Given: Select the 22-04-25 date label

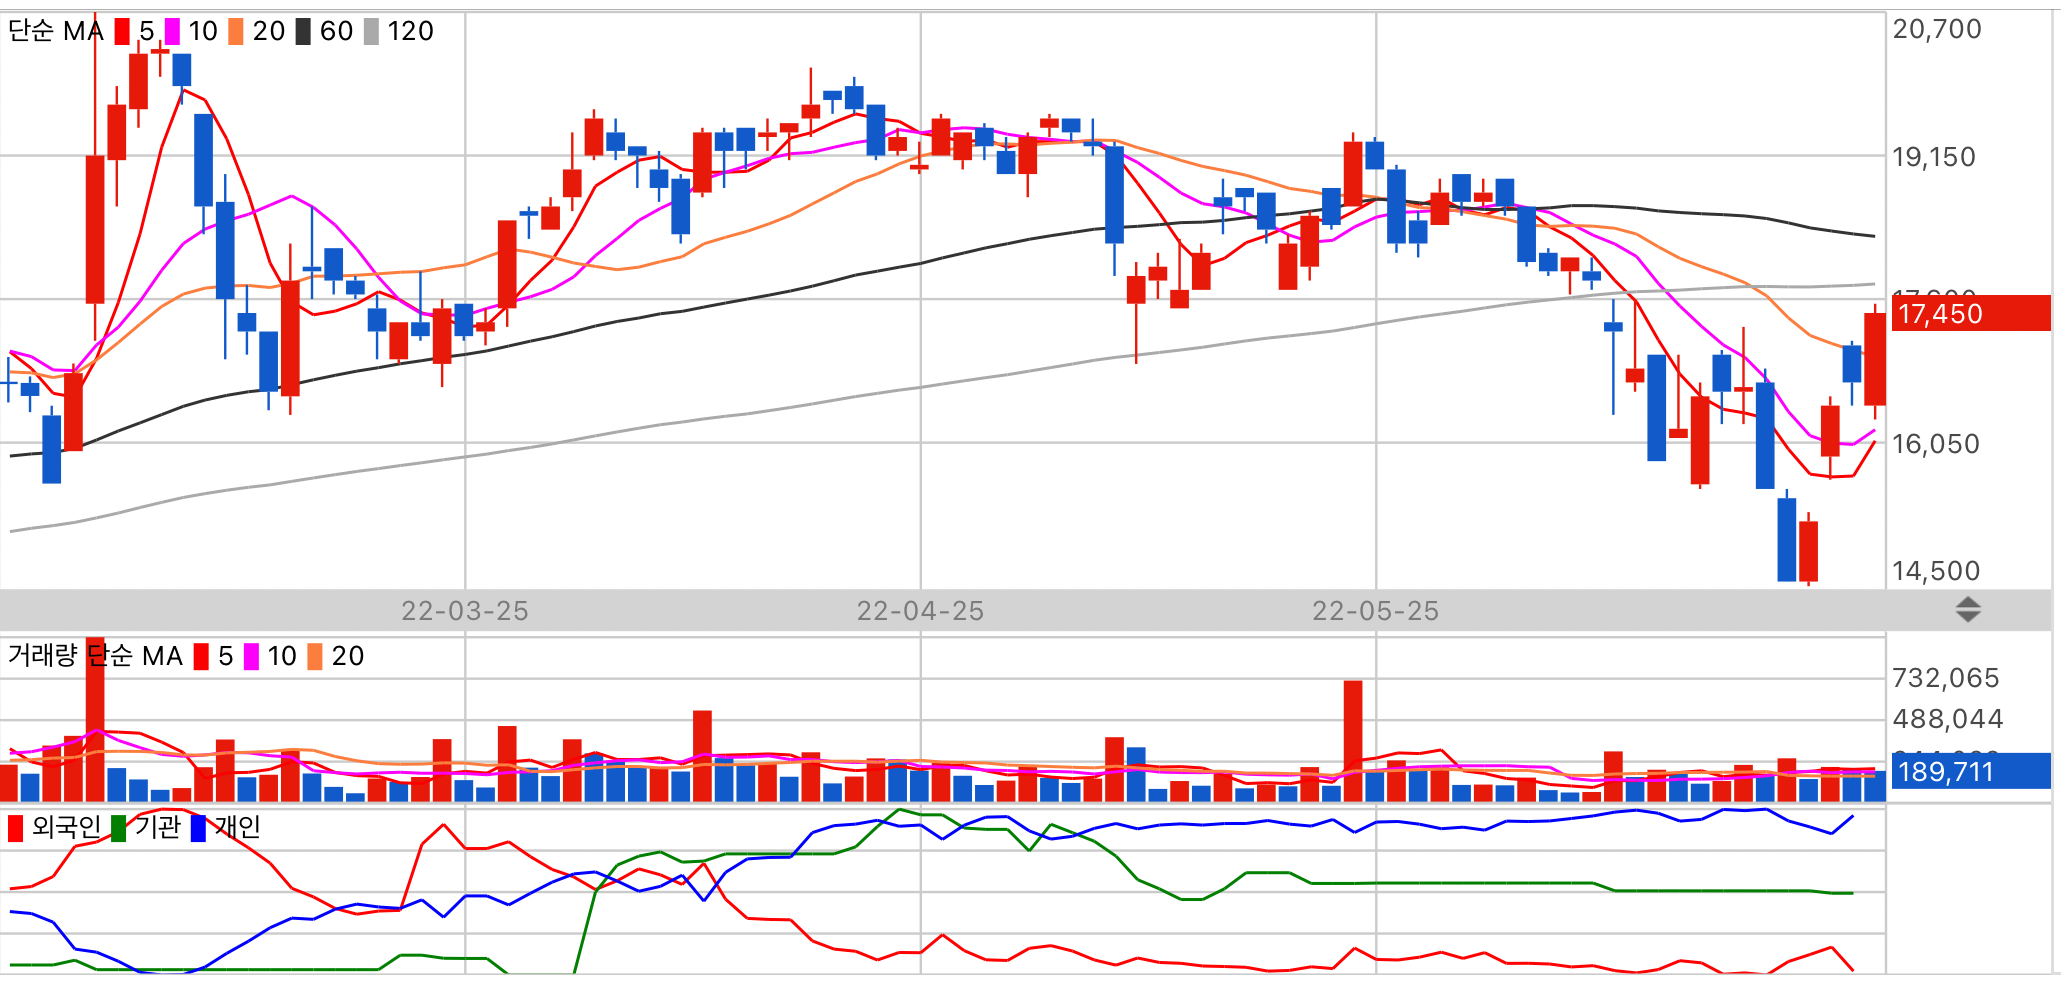Looking at the screenshot, I should tap(920, 611).
